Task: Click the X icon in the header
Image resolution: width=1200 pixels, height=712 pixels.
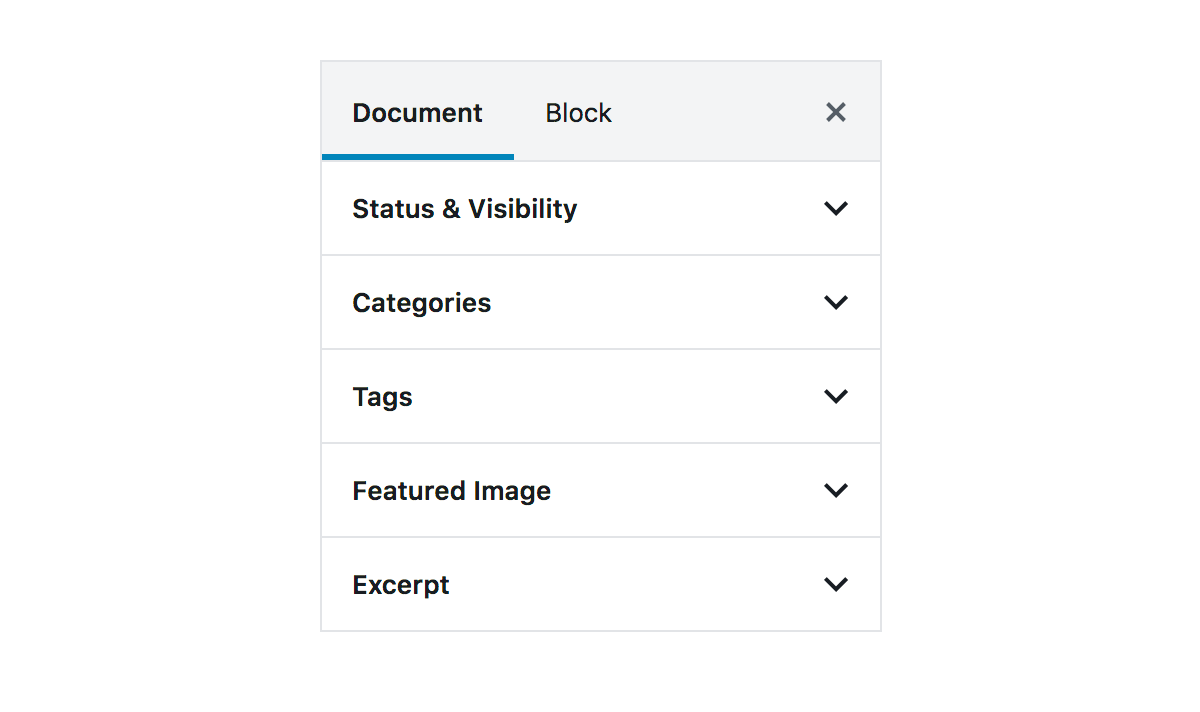Action: (x=835, y=112)
